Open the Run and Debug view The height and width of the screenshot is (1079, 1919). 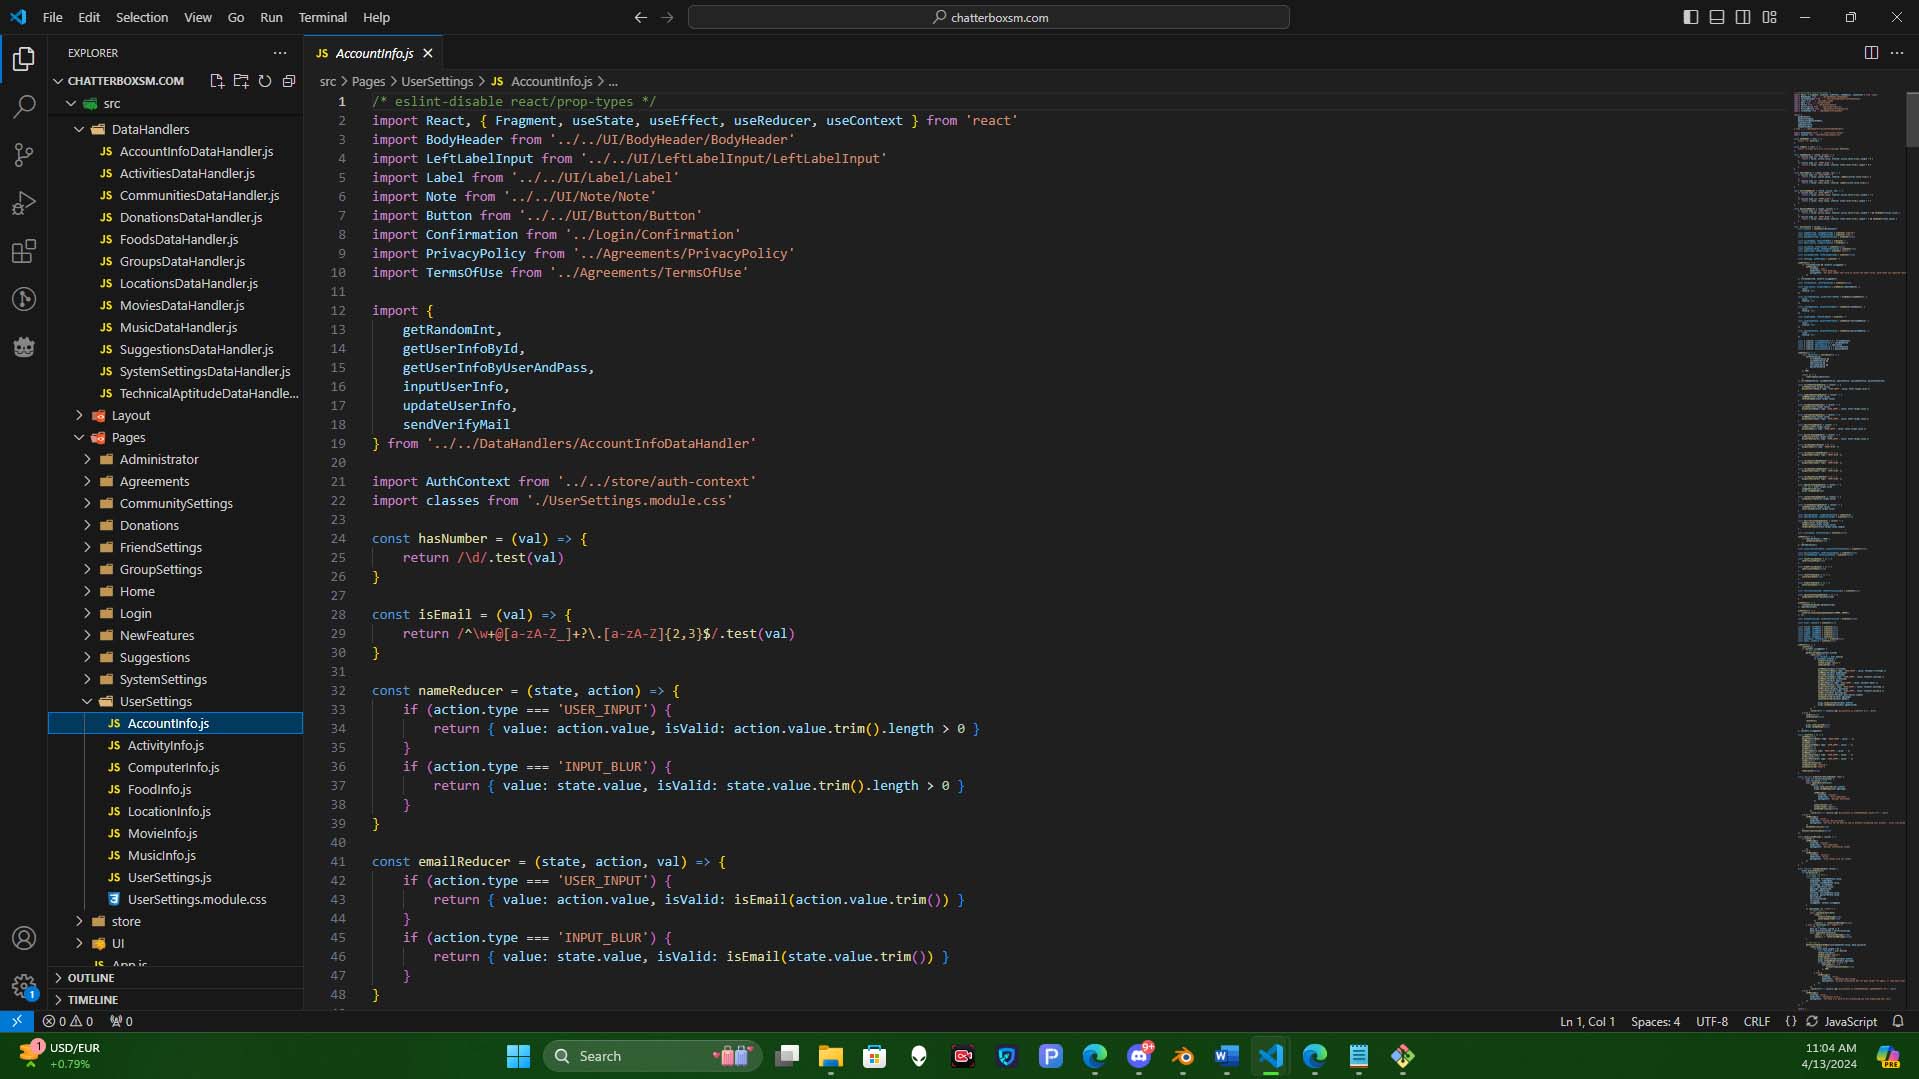point(24,203)
